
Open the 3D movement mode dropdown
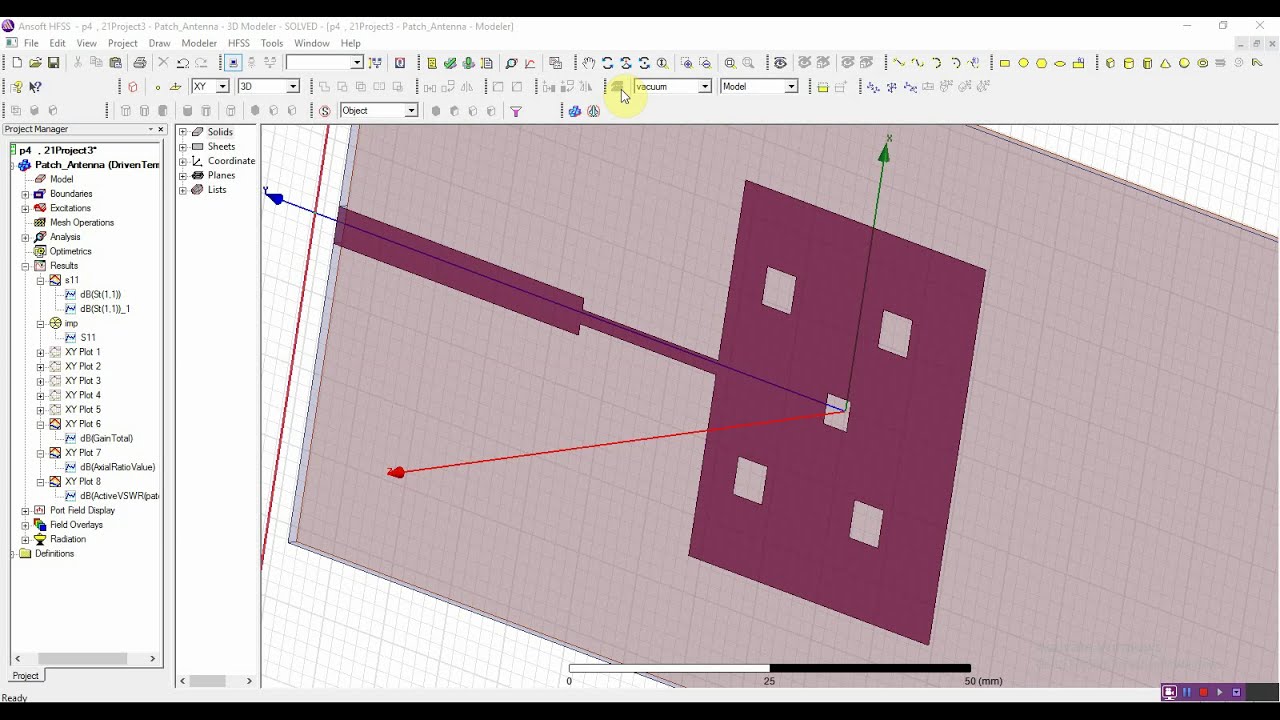[293, 87]
